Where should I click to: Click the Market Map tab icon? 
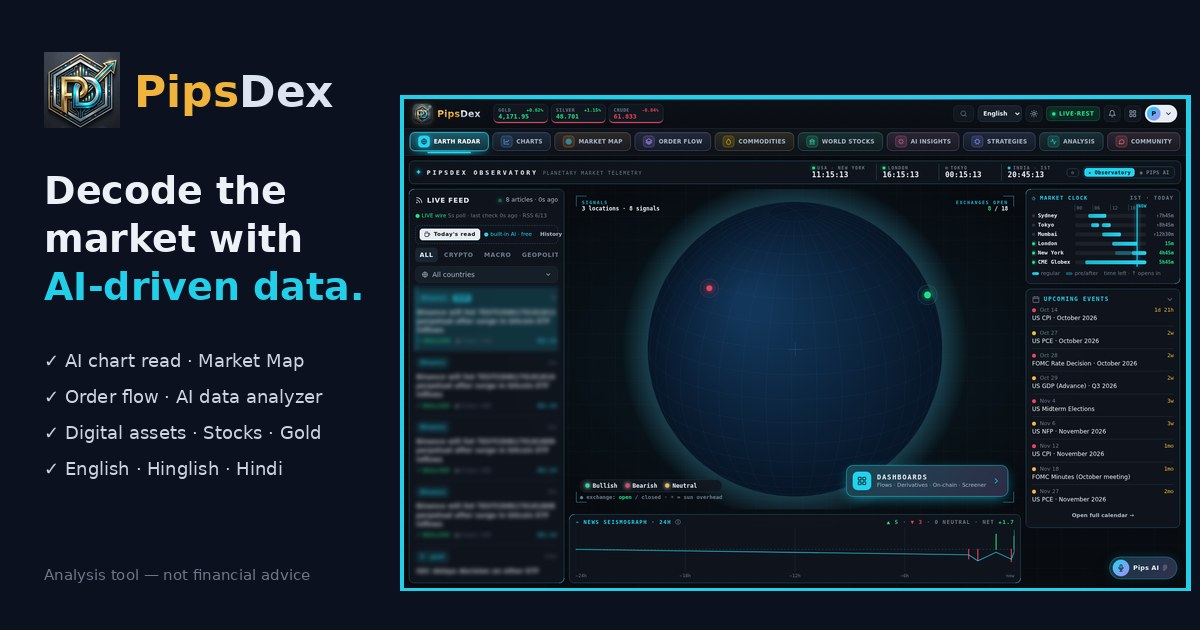tap(568, 142)
